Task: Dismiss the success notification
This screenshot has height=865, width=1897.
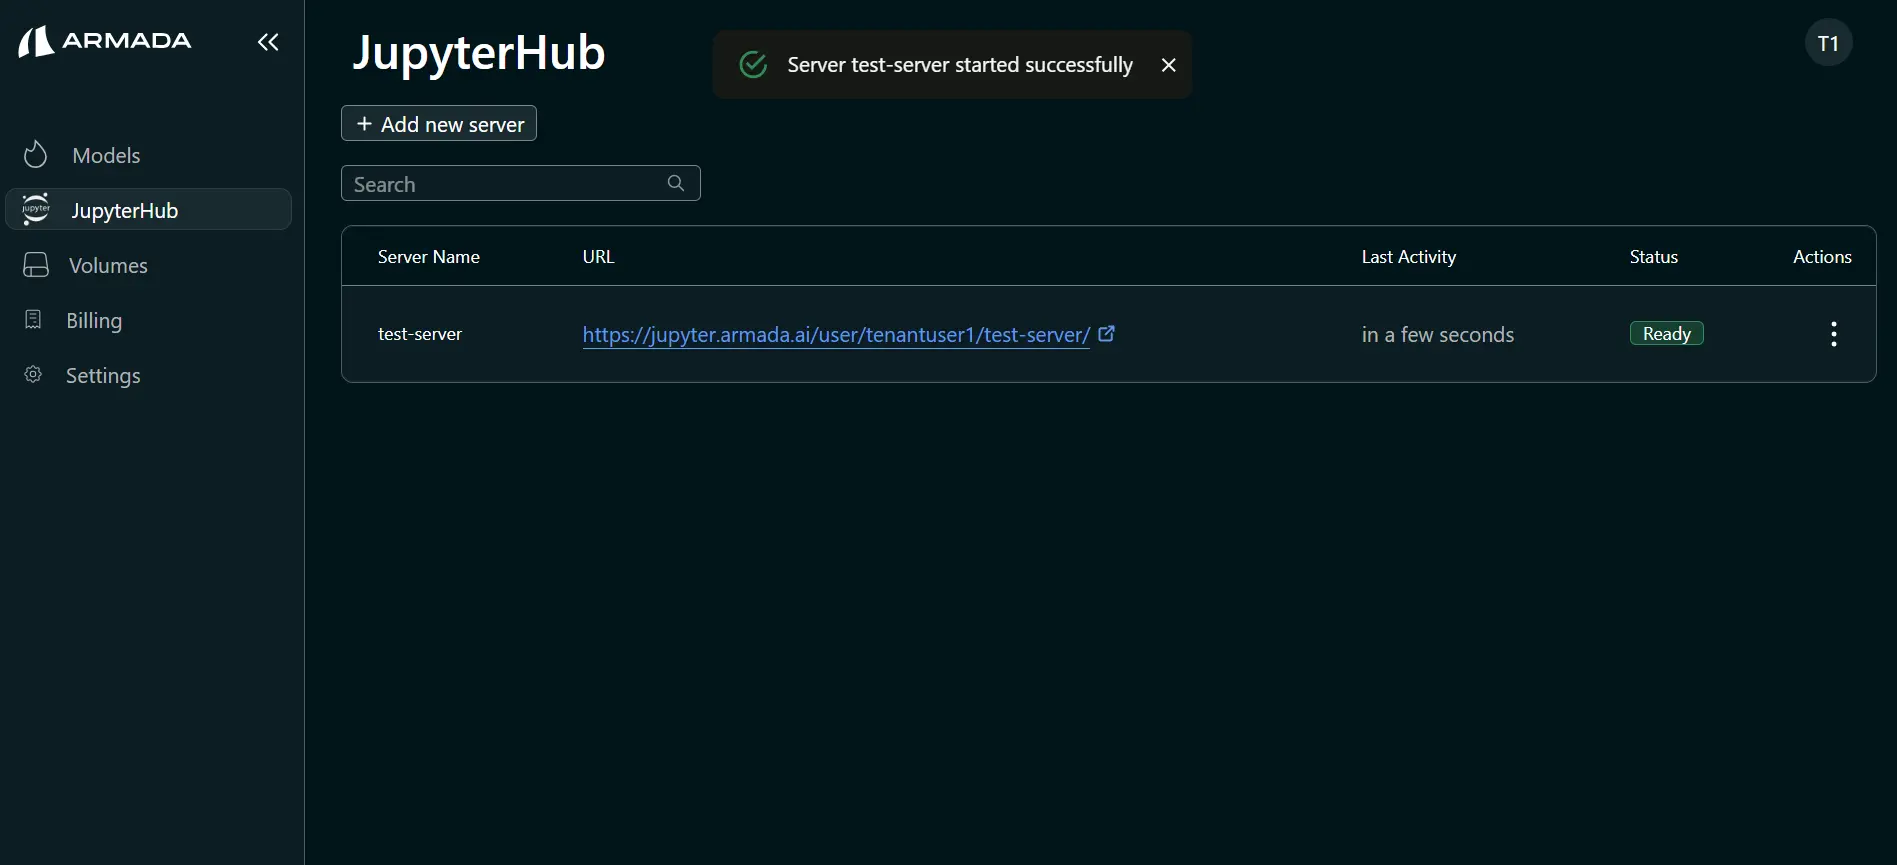Action: tap(1168, 65)
